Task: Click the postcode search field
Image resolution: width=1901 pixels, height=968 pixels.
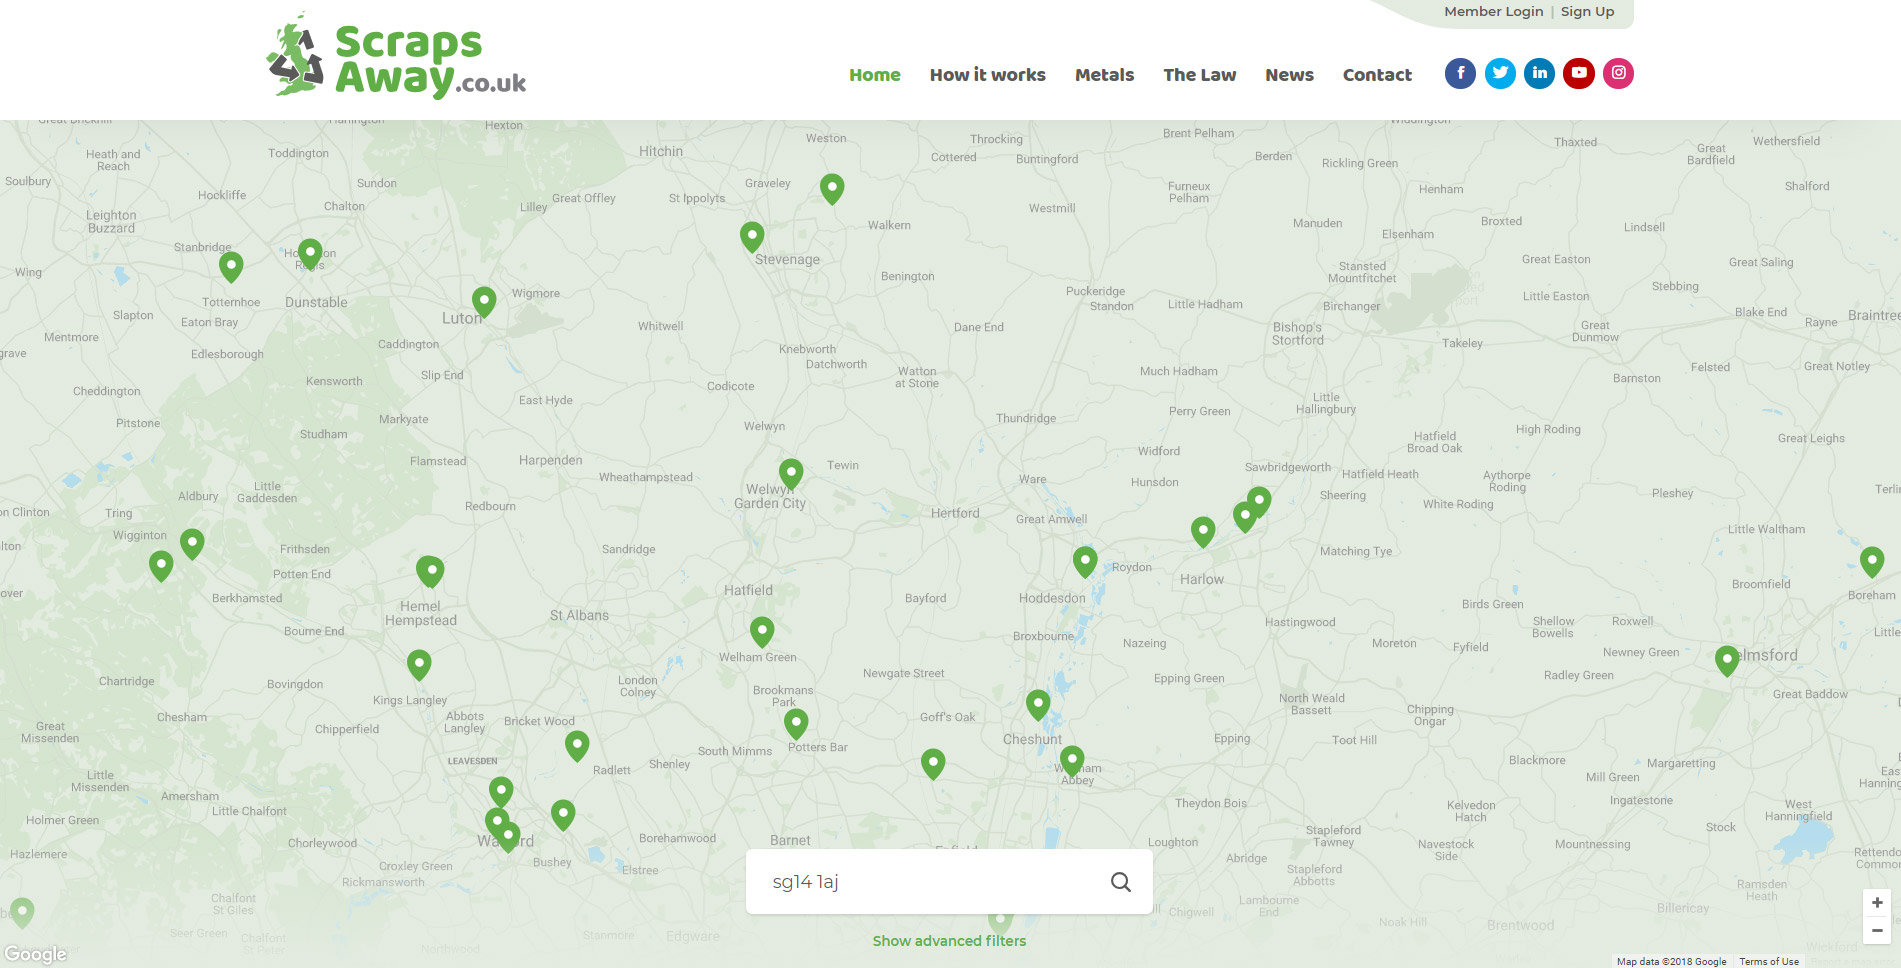Action: tap(930, 882)
